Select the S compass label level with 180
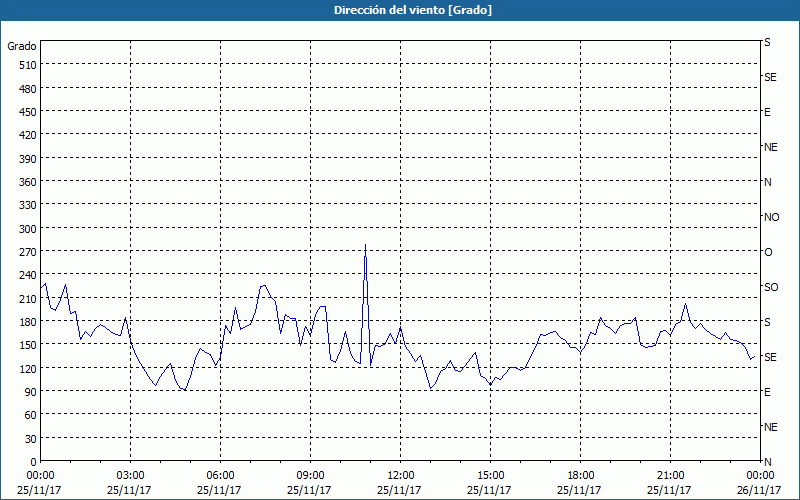This screenshot has height=500, width=800. pyautogui.click(x=767, y=322)
